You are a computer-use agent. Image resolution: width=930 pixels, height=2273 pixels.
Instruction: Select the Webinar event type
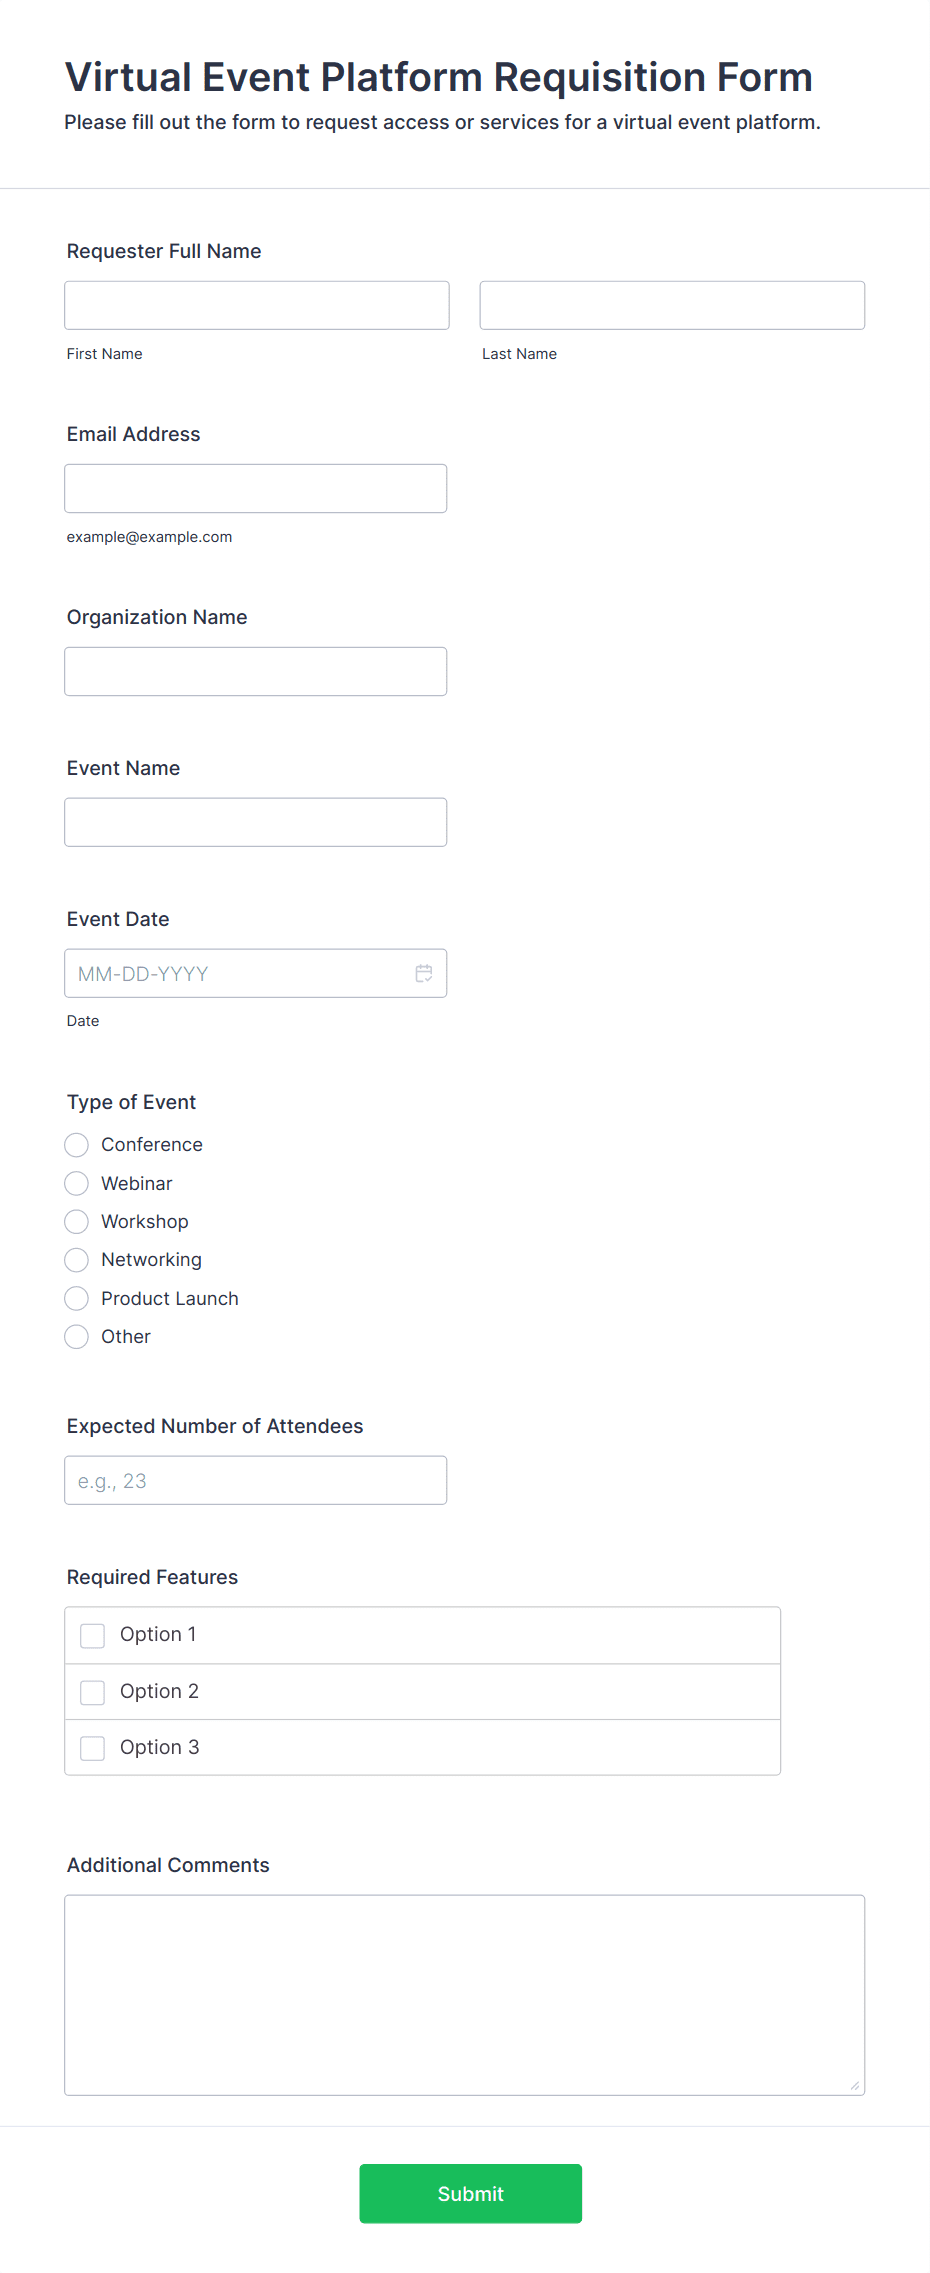(77, 1184)
